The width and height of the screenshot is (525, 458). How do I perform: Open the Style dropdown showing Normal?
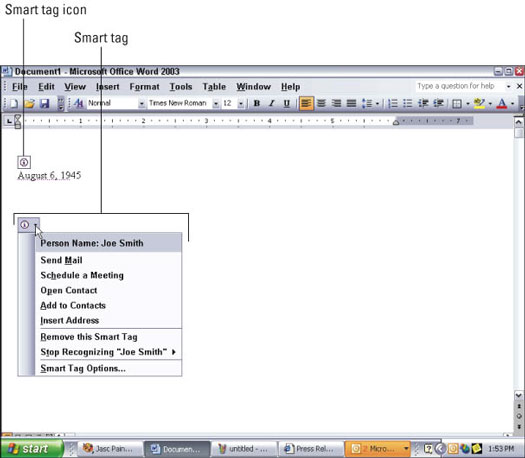coord(142,104)
